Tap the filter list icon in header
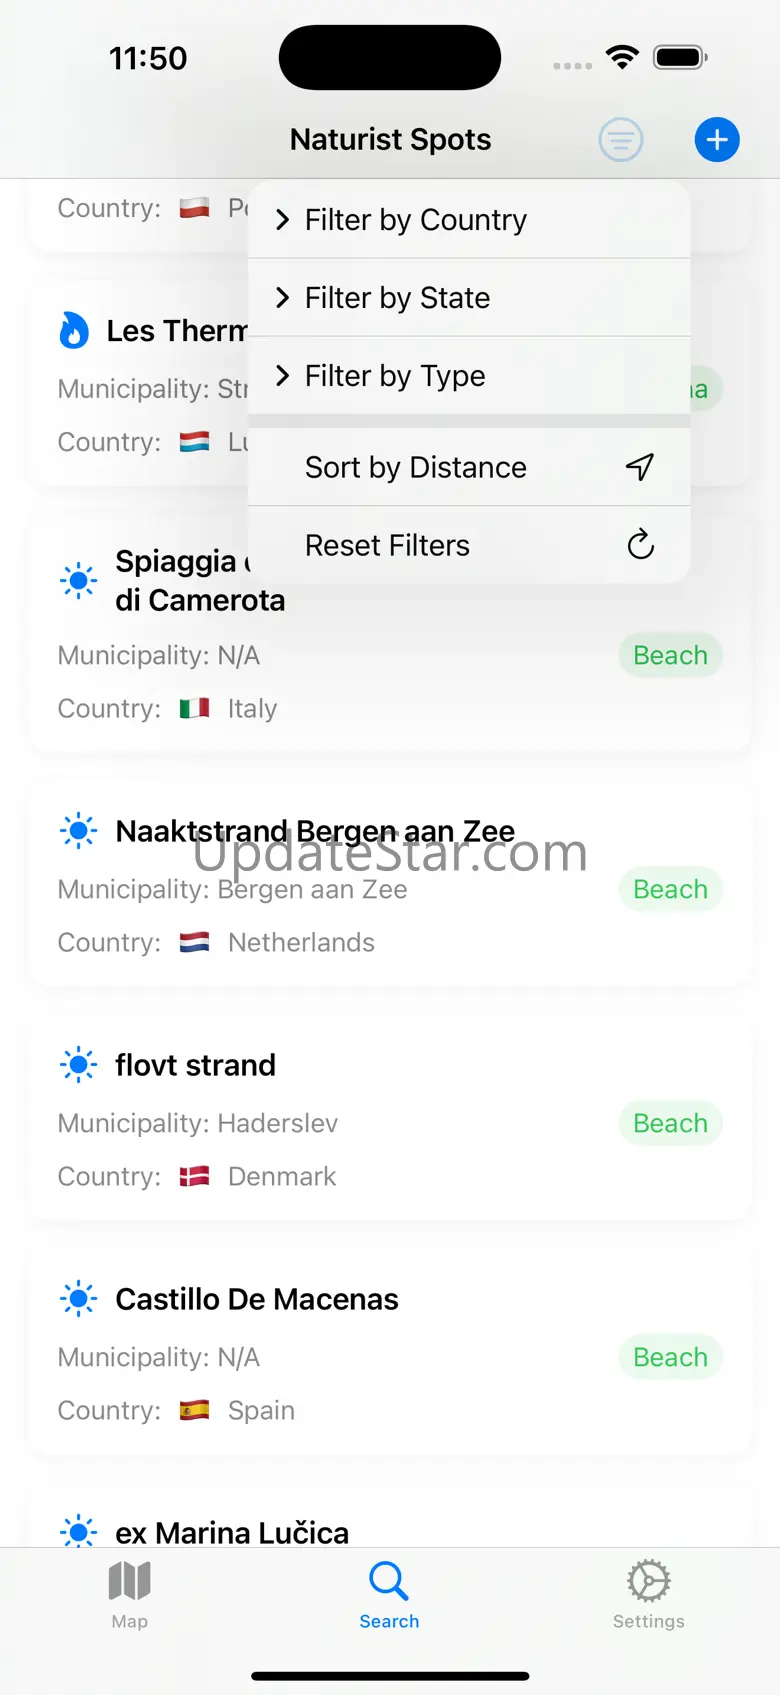 tap(621, 140)
